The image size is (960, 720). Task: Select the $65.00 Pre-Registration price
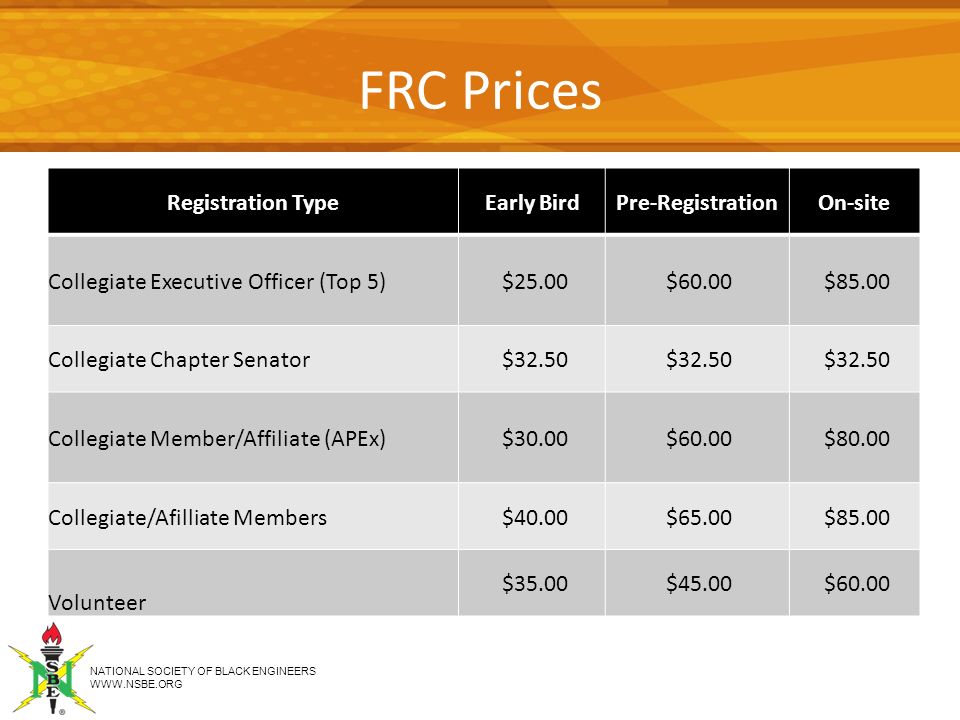pyautogui.click(x=699, y=517)
